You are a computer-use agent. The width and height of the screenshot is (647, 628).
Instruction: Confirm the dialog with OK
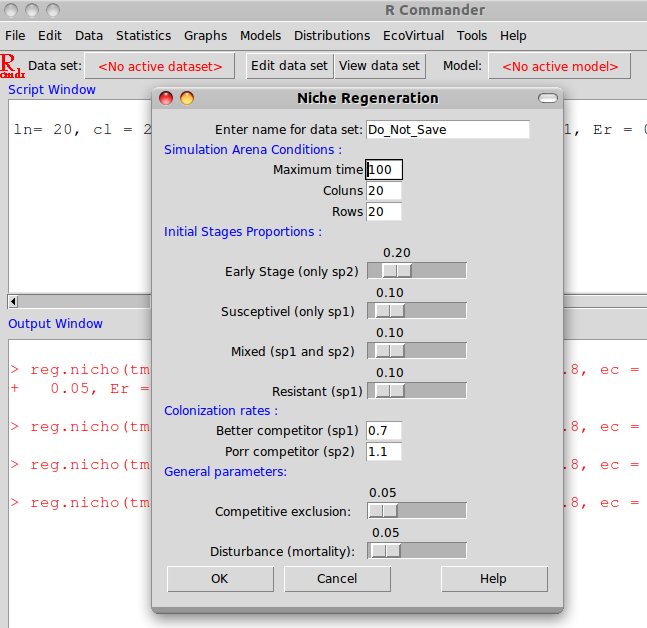220,578
